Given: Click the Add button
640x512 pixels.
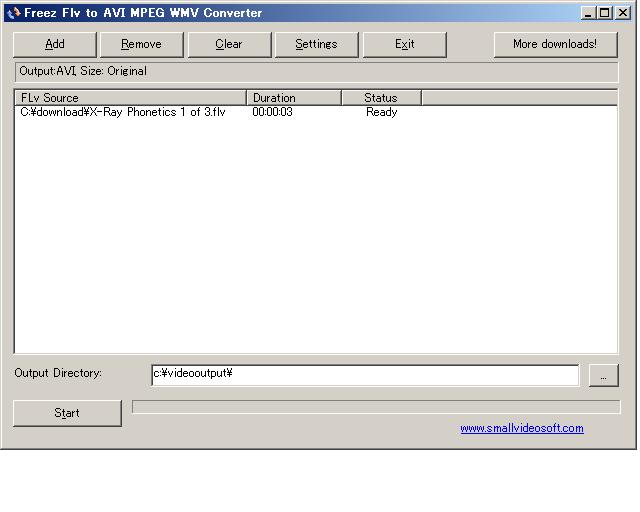Looking at the screenshot, I should [55, 45].
